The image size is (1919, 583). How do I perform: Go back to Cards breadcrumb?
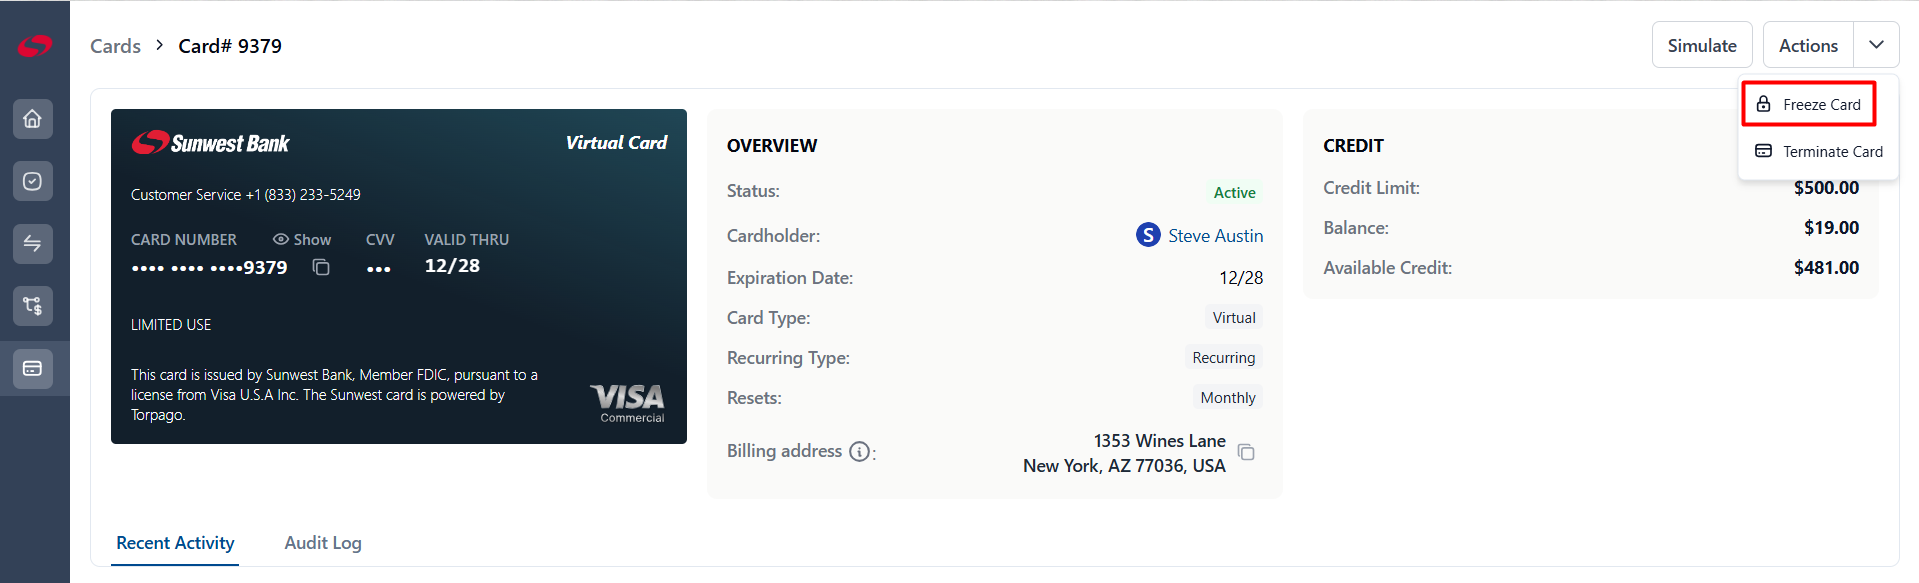115,46
